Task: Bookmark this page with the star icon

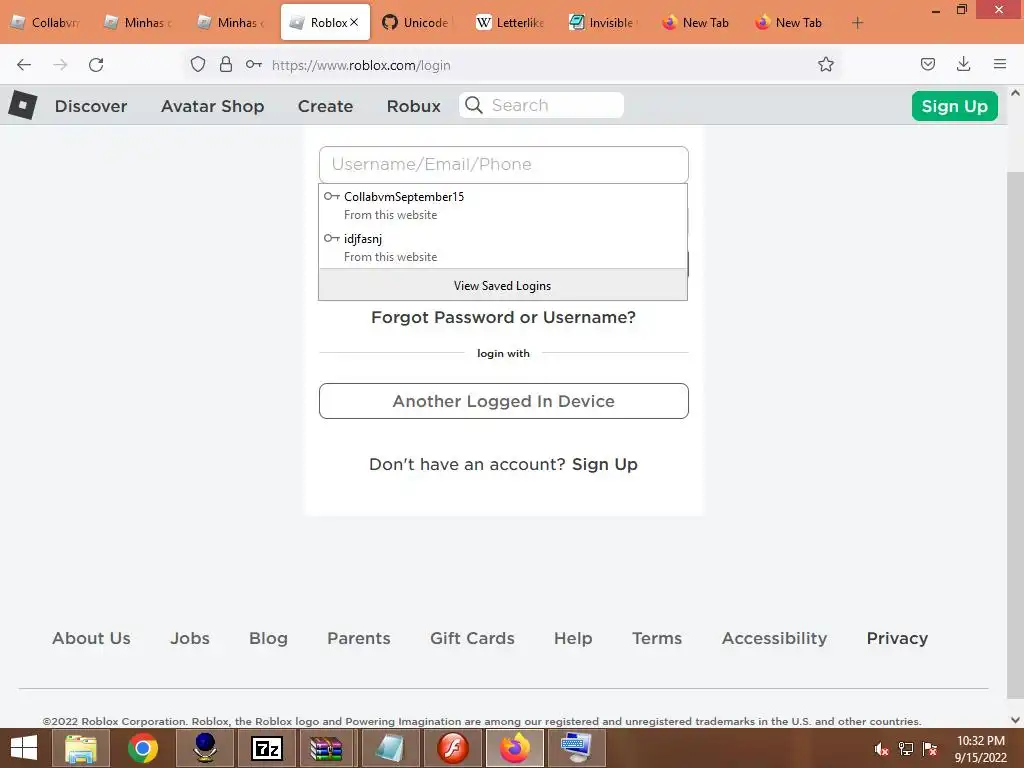Action: (825, 64)
